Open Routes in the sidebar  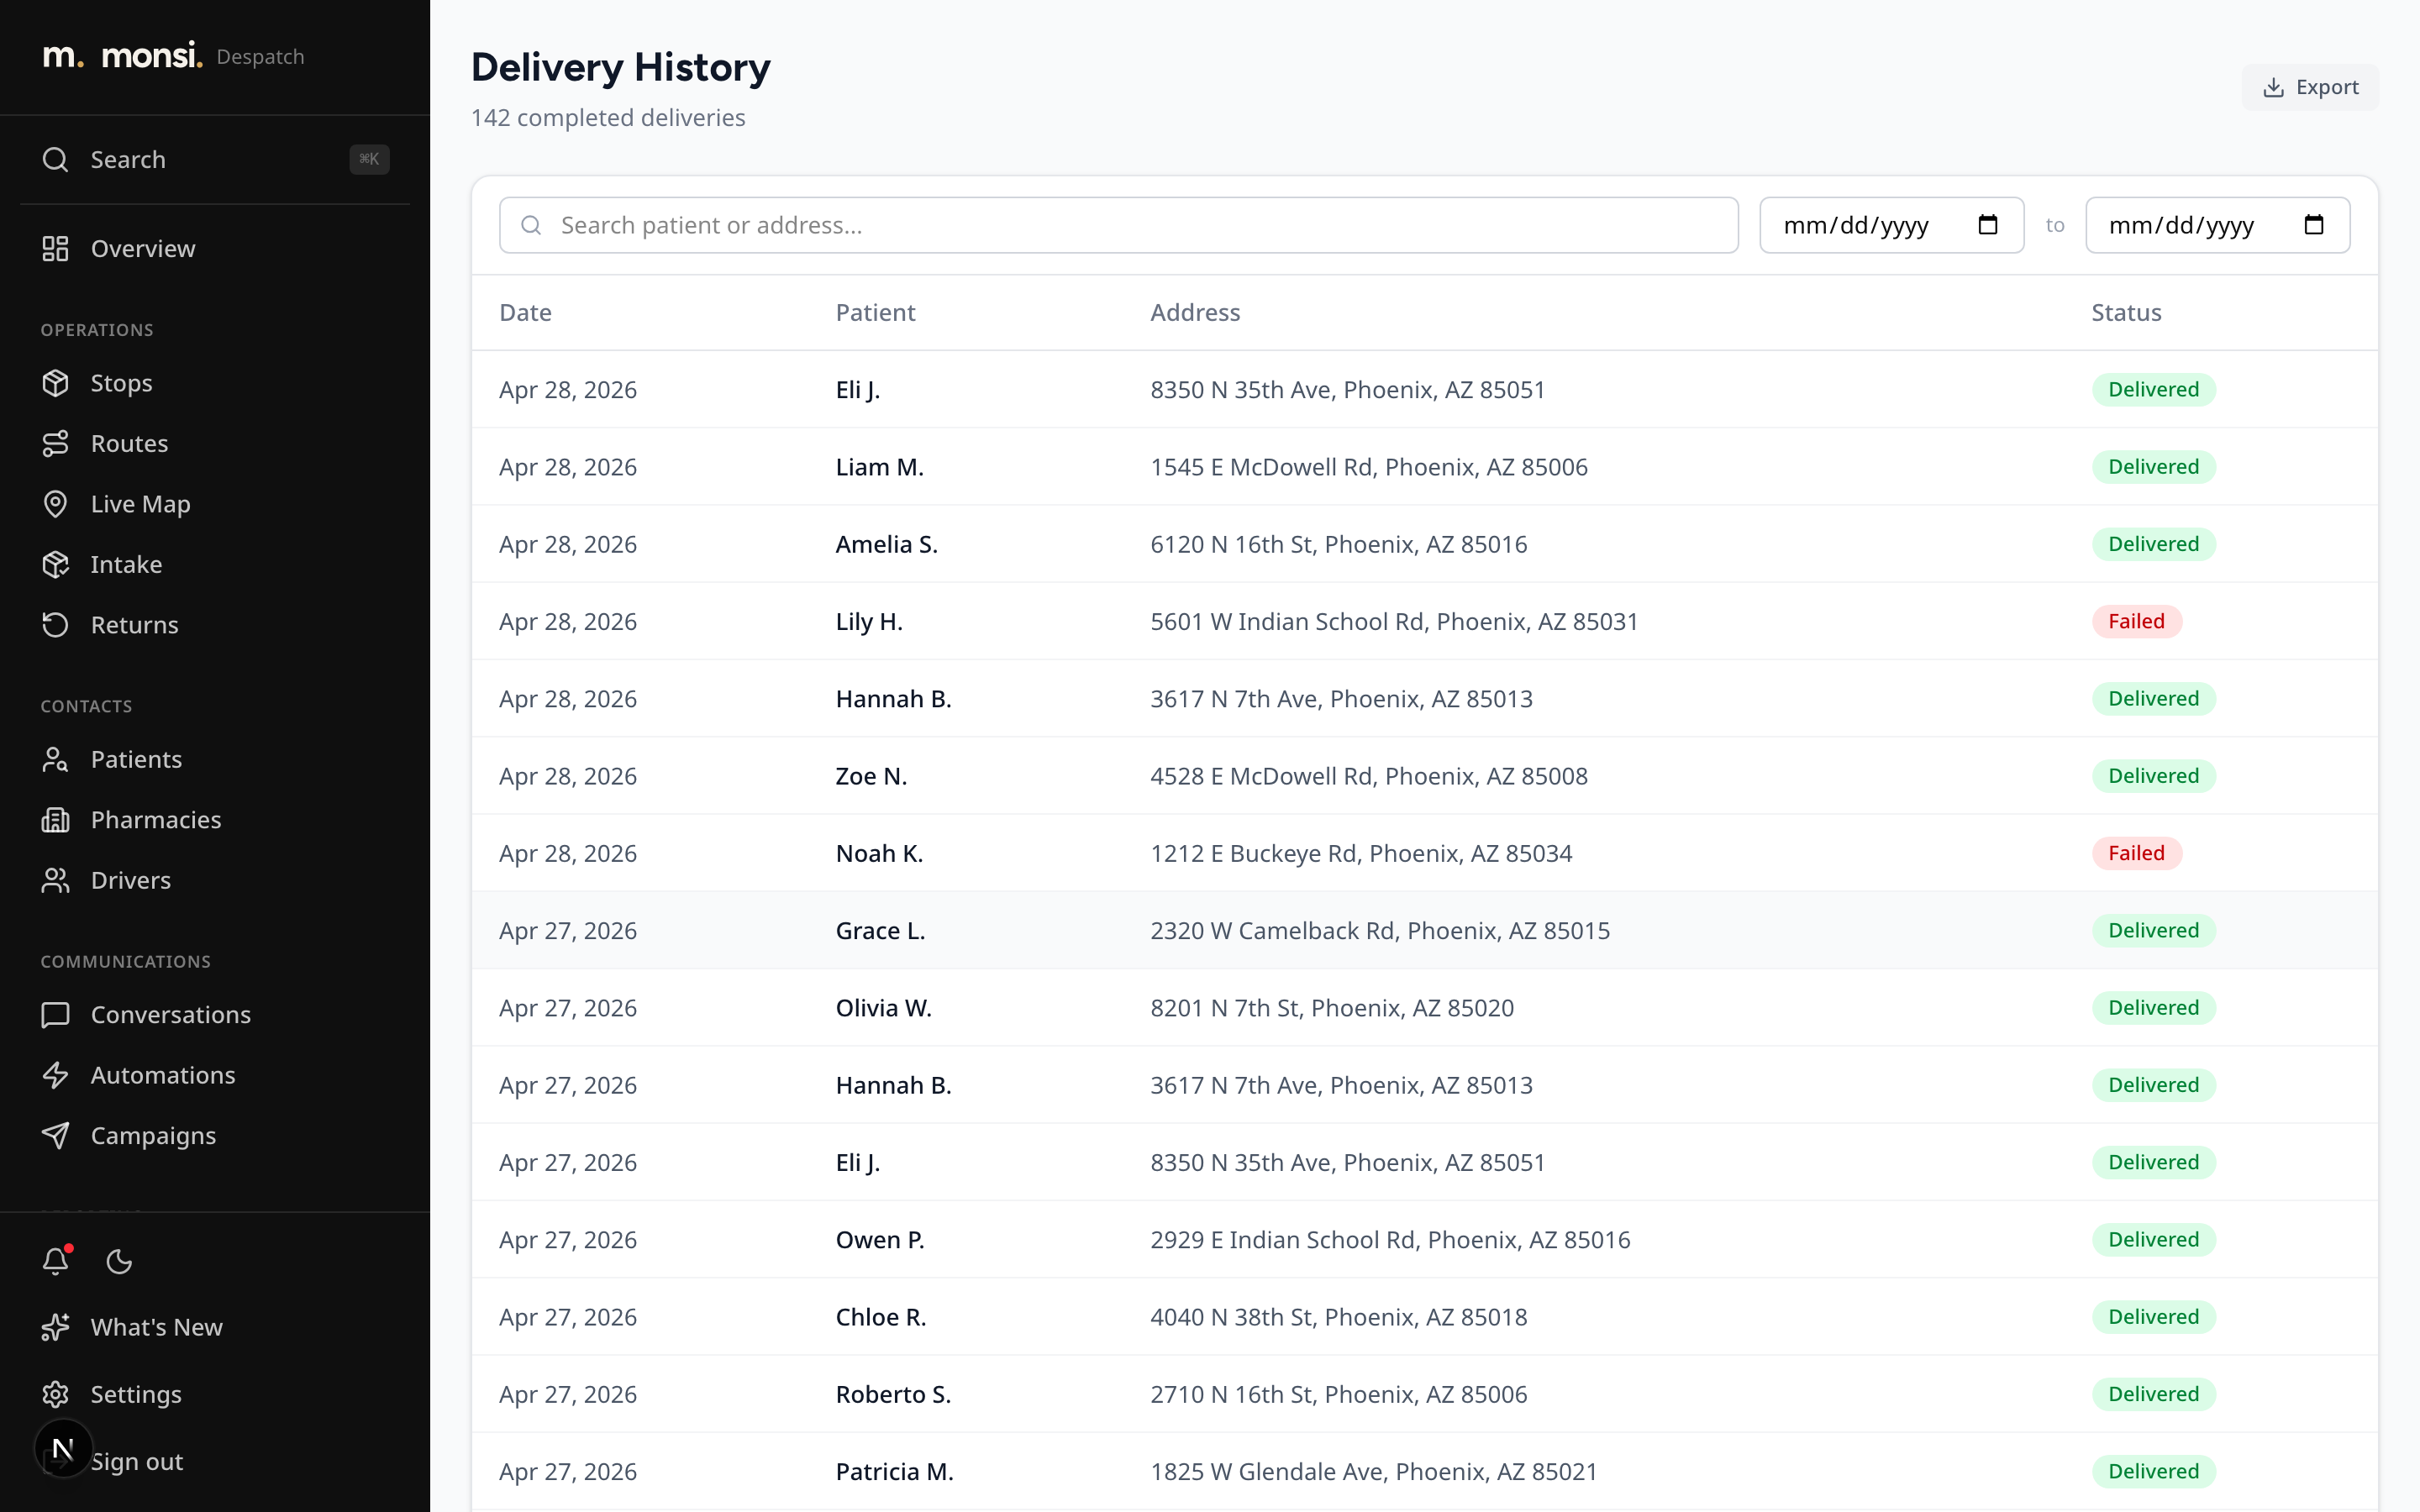215,443
